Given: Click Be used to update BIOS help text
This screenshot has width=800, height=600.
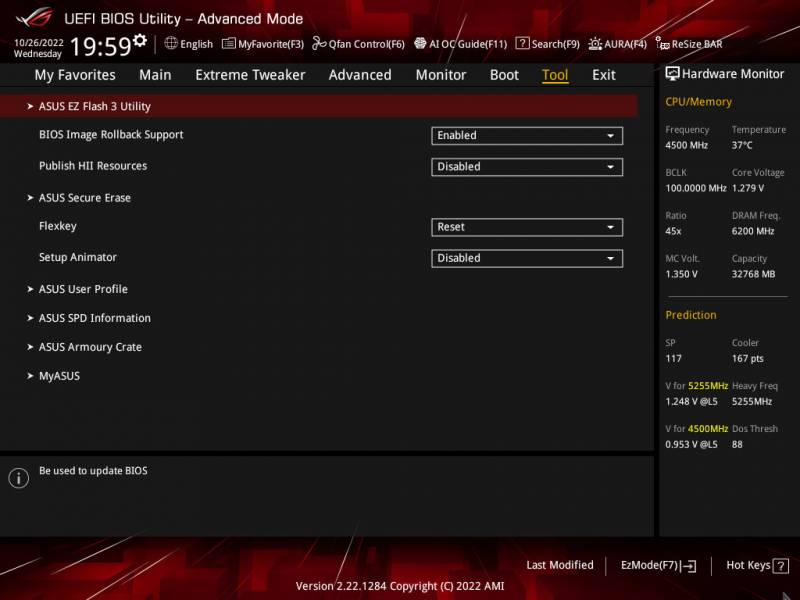Looking at the screenshot, I should (93, 471).
